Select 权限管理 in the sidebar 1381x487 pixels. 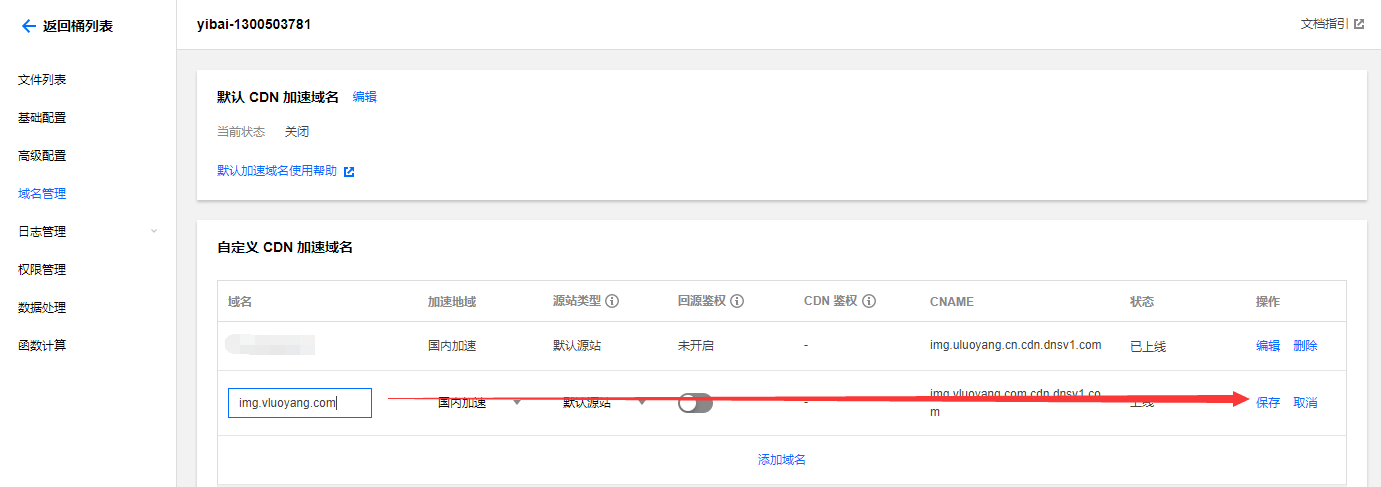[42, 270]
